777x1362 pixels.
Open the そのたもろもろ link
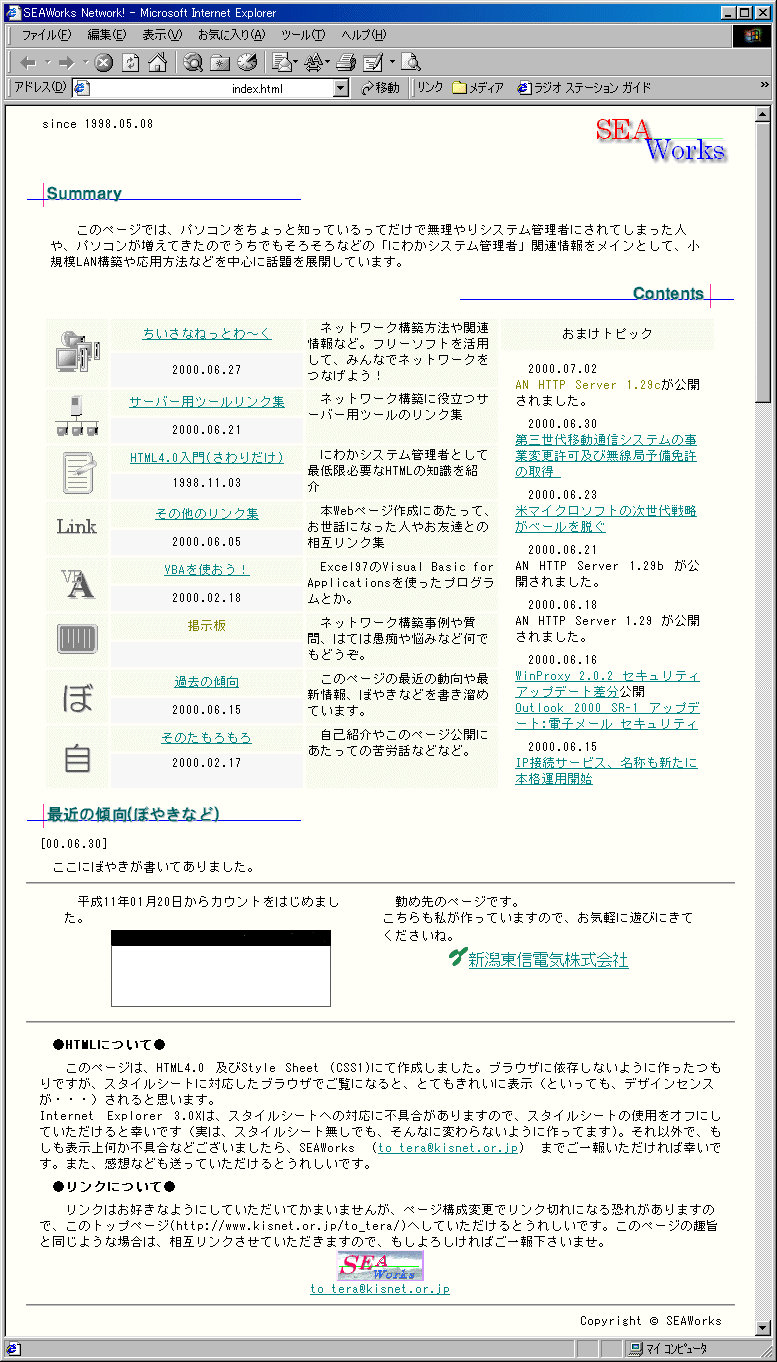pos(207,738)
